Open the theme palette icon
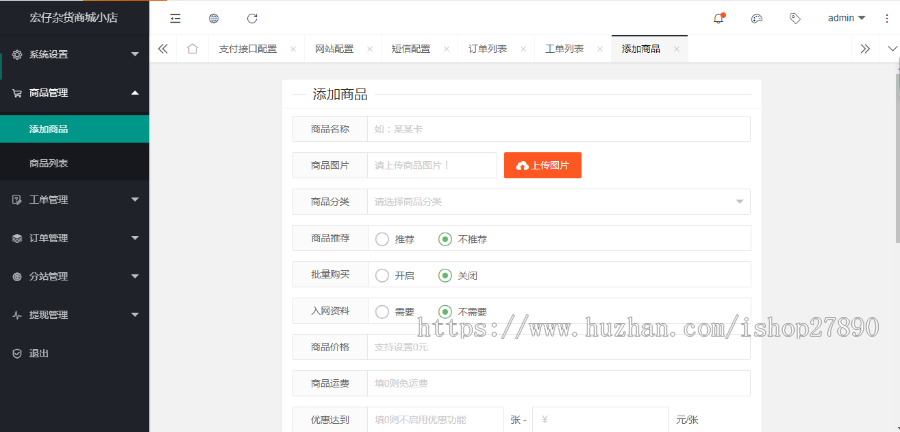This screenshot has width=900, height=432. click(757, 18)
